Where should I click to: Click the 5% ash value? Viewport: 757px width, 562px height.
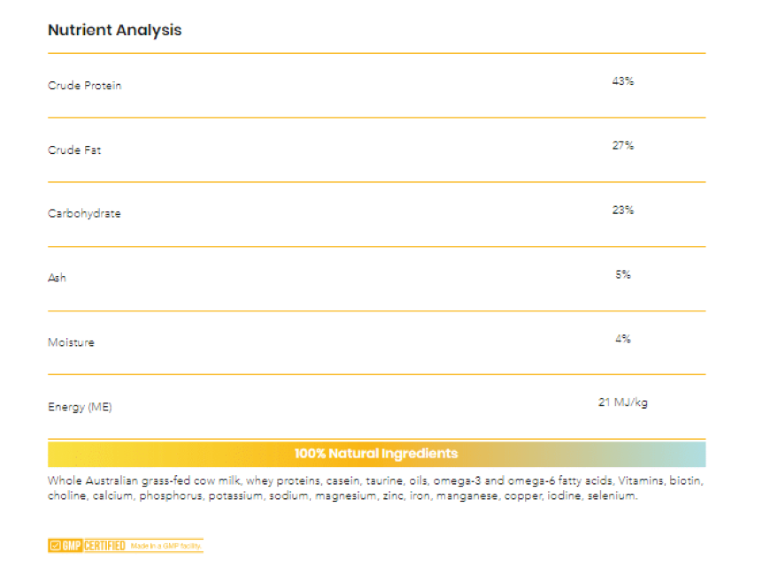click(x=622, y=274)
